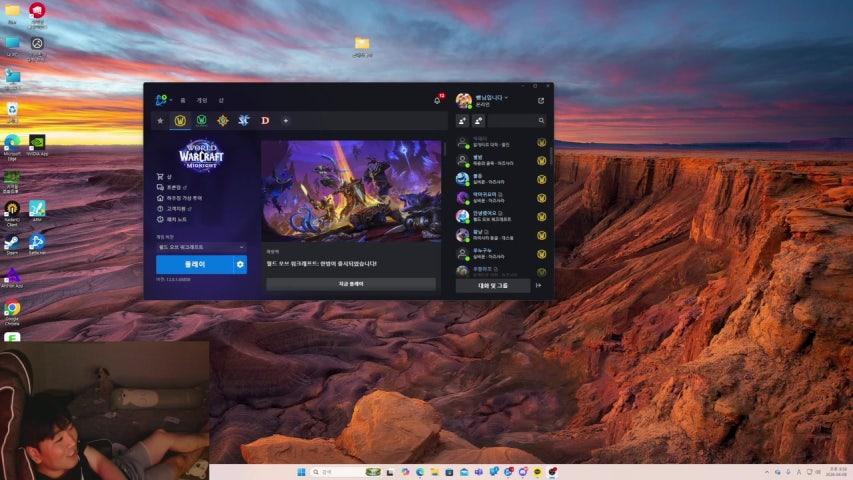Screen dimensions: 853x480
Task: Open the Recycle Bin on the desktop
Action: coord(12,113)
